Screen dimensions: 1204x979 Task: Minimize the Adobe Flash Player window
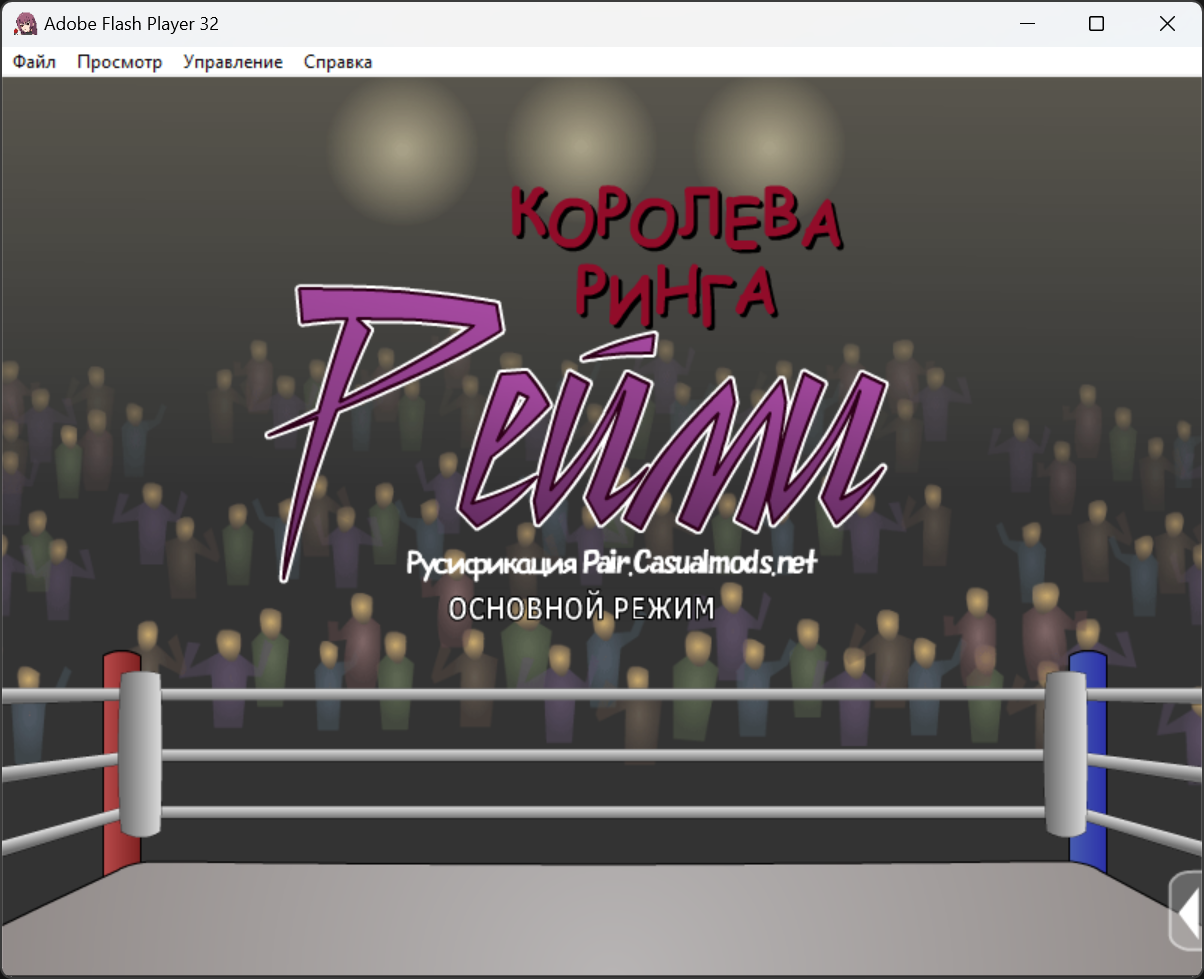coord(1026,23)
